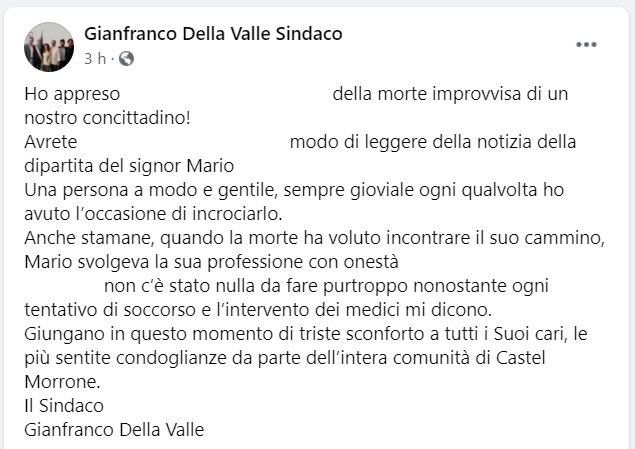Click the line starting "Una persona a modo"
Screen dimensions: 635x449
tap(296, 189)
